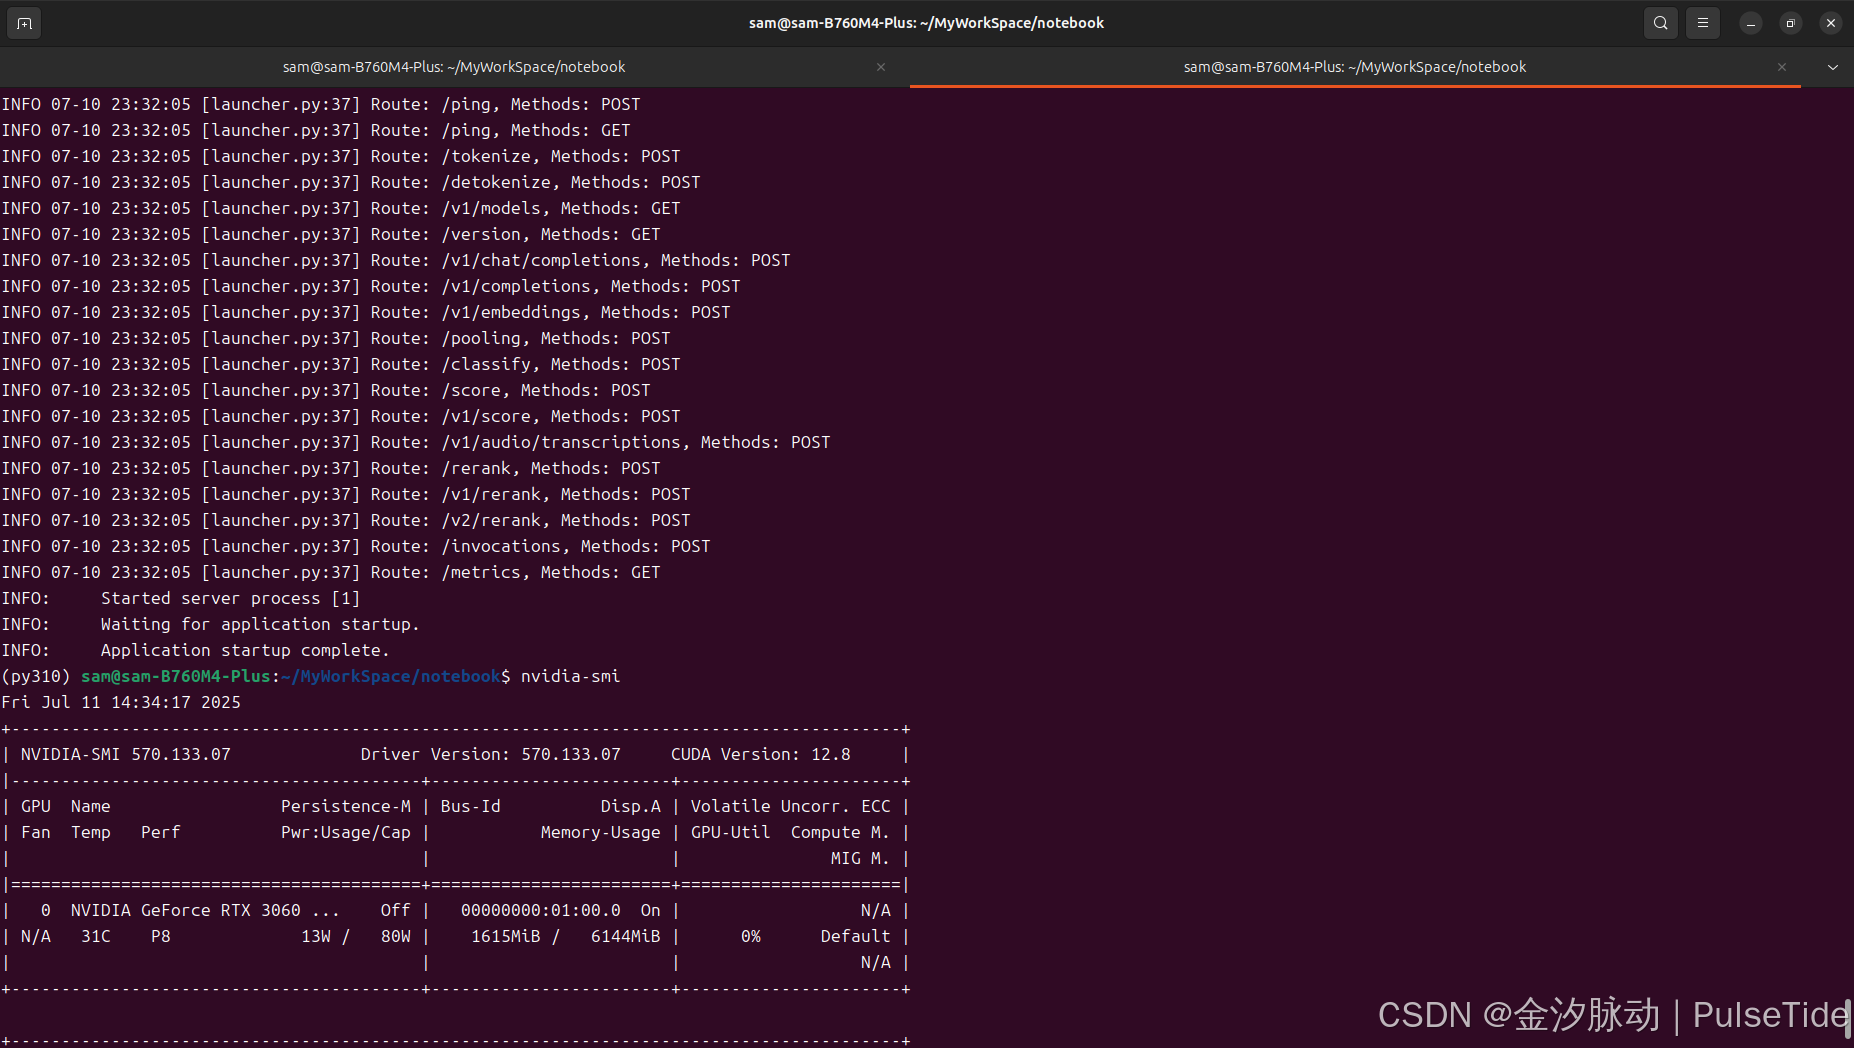Click the performance state 'P8' value
This screenshot has height=1048, width=1854.
[x=161, y=936]
